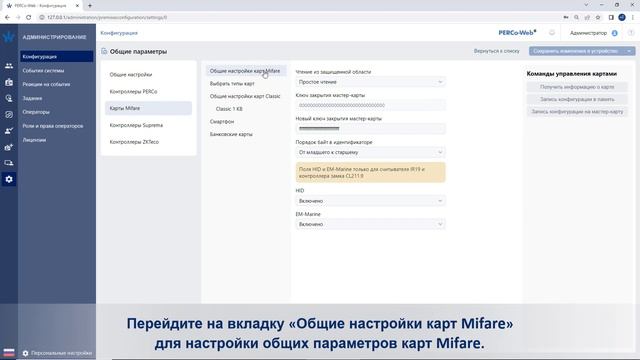Viewport: 640px width, 360px height.
Task: Open Операторы menu item
Action: pos(36,112)
